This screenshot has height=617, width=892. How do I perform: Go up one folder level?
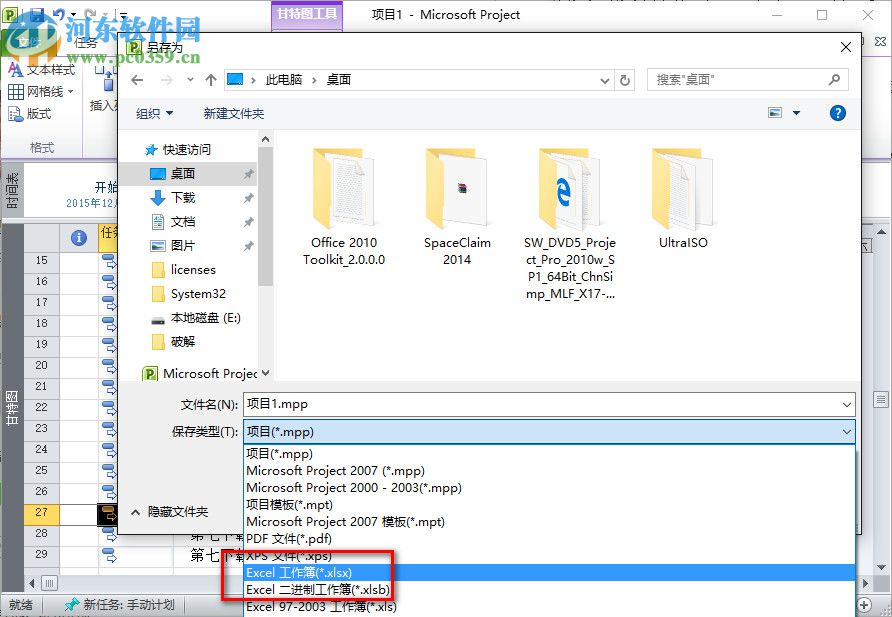(x=211, y=79)
